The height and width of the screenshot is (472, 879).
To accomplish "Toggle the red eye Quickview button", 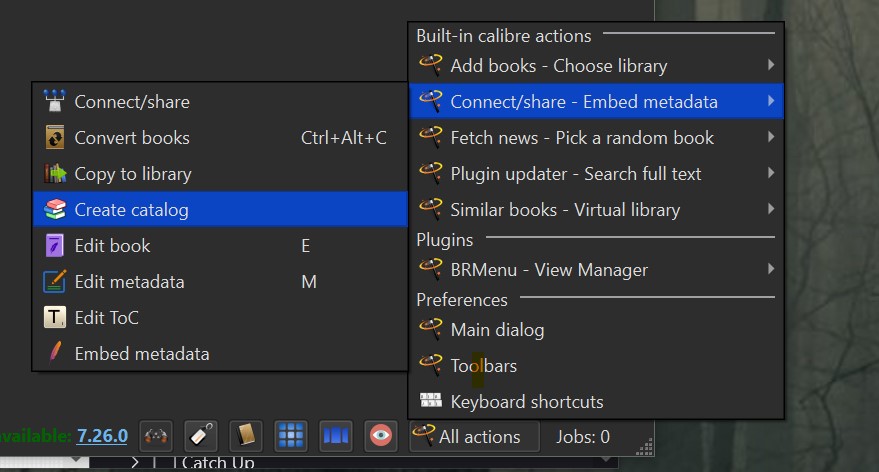I will (x=380, y=436).
